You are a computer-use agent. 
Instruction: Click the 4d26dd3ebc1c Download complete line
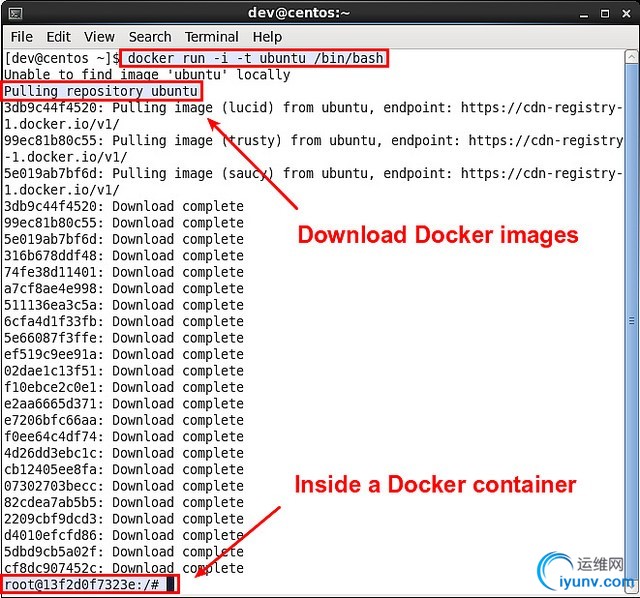point(124,453)
